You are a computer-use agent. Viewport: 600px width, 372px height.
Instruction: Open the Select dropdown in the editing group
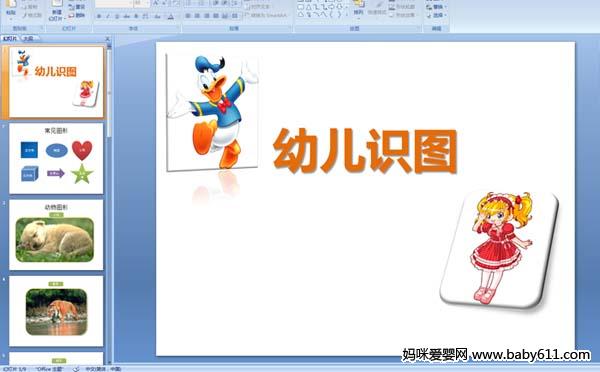[437, 16]
